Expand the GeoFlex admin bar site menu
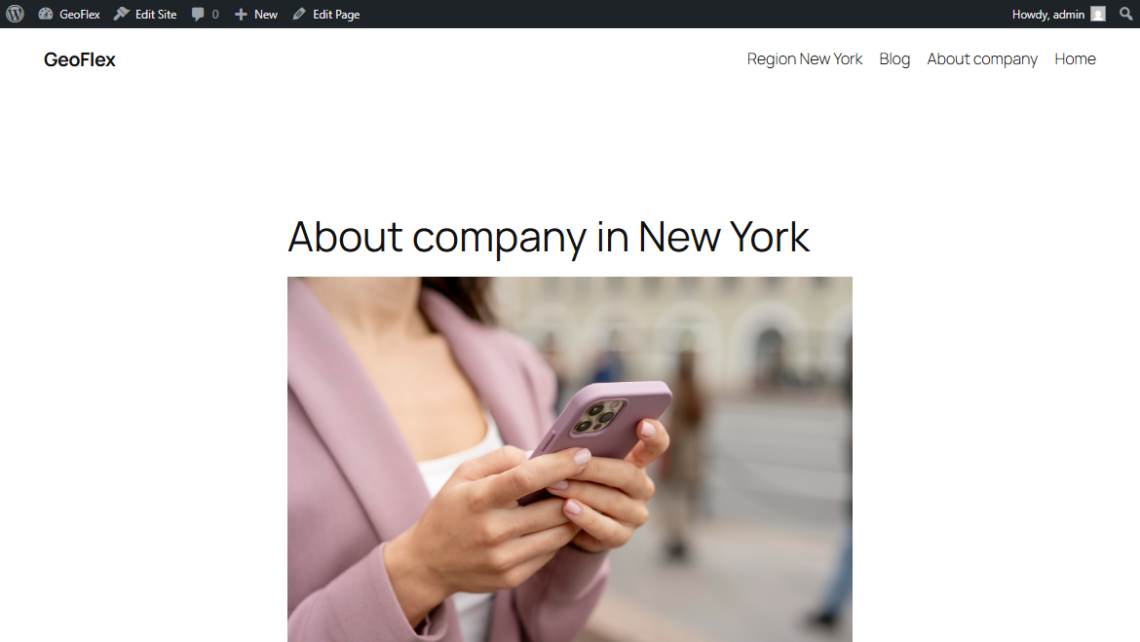 click(x=69, y=14)
